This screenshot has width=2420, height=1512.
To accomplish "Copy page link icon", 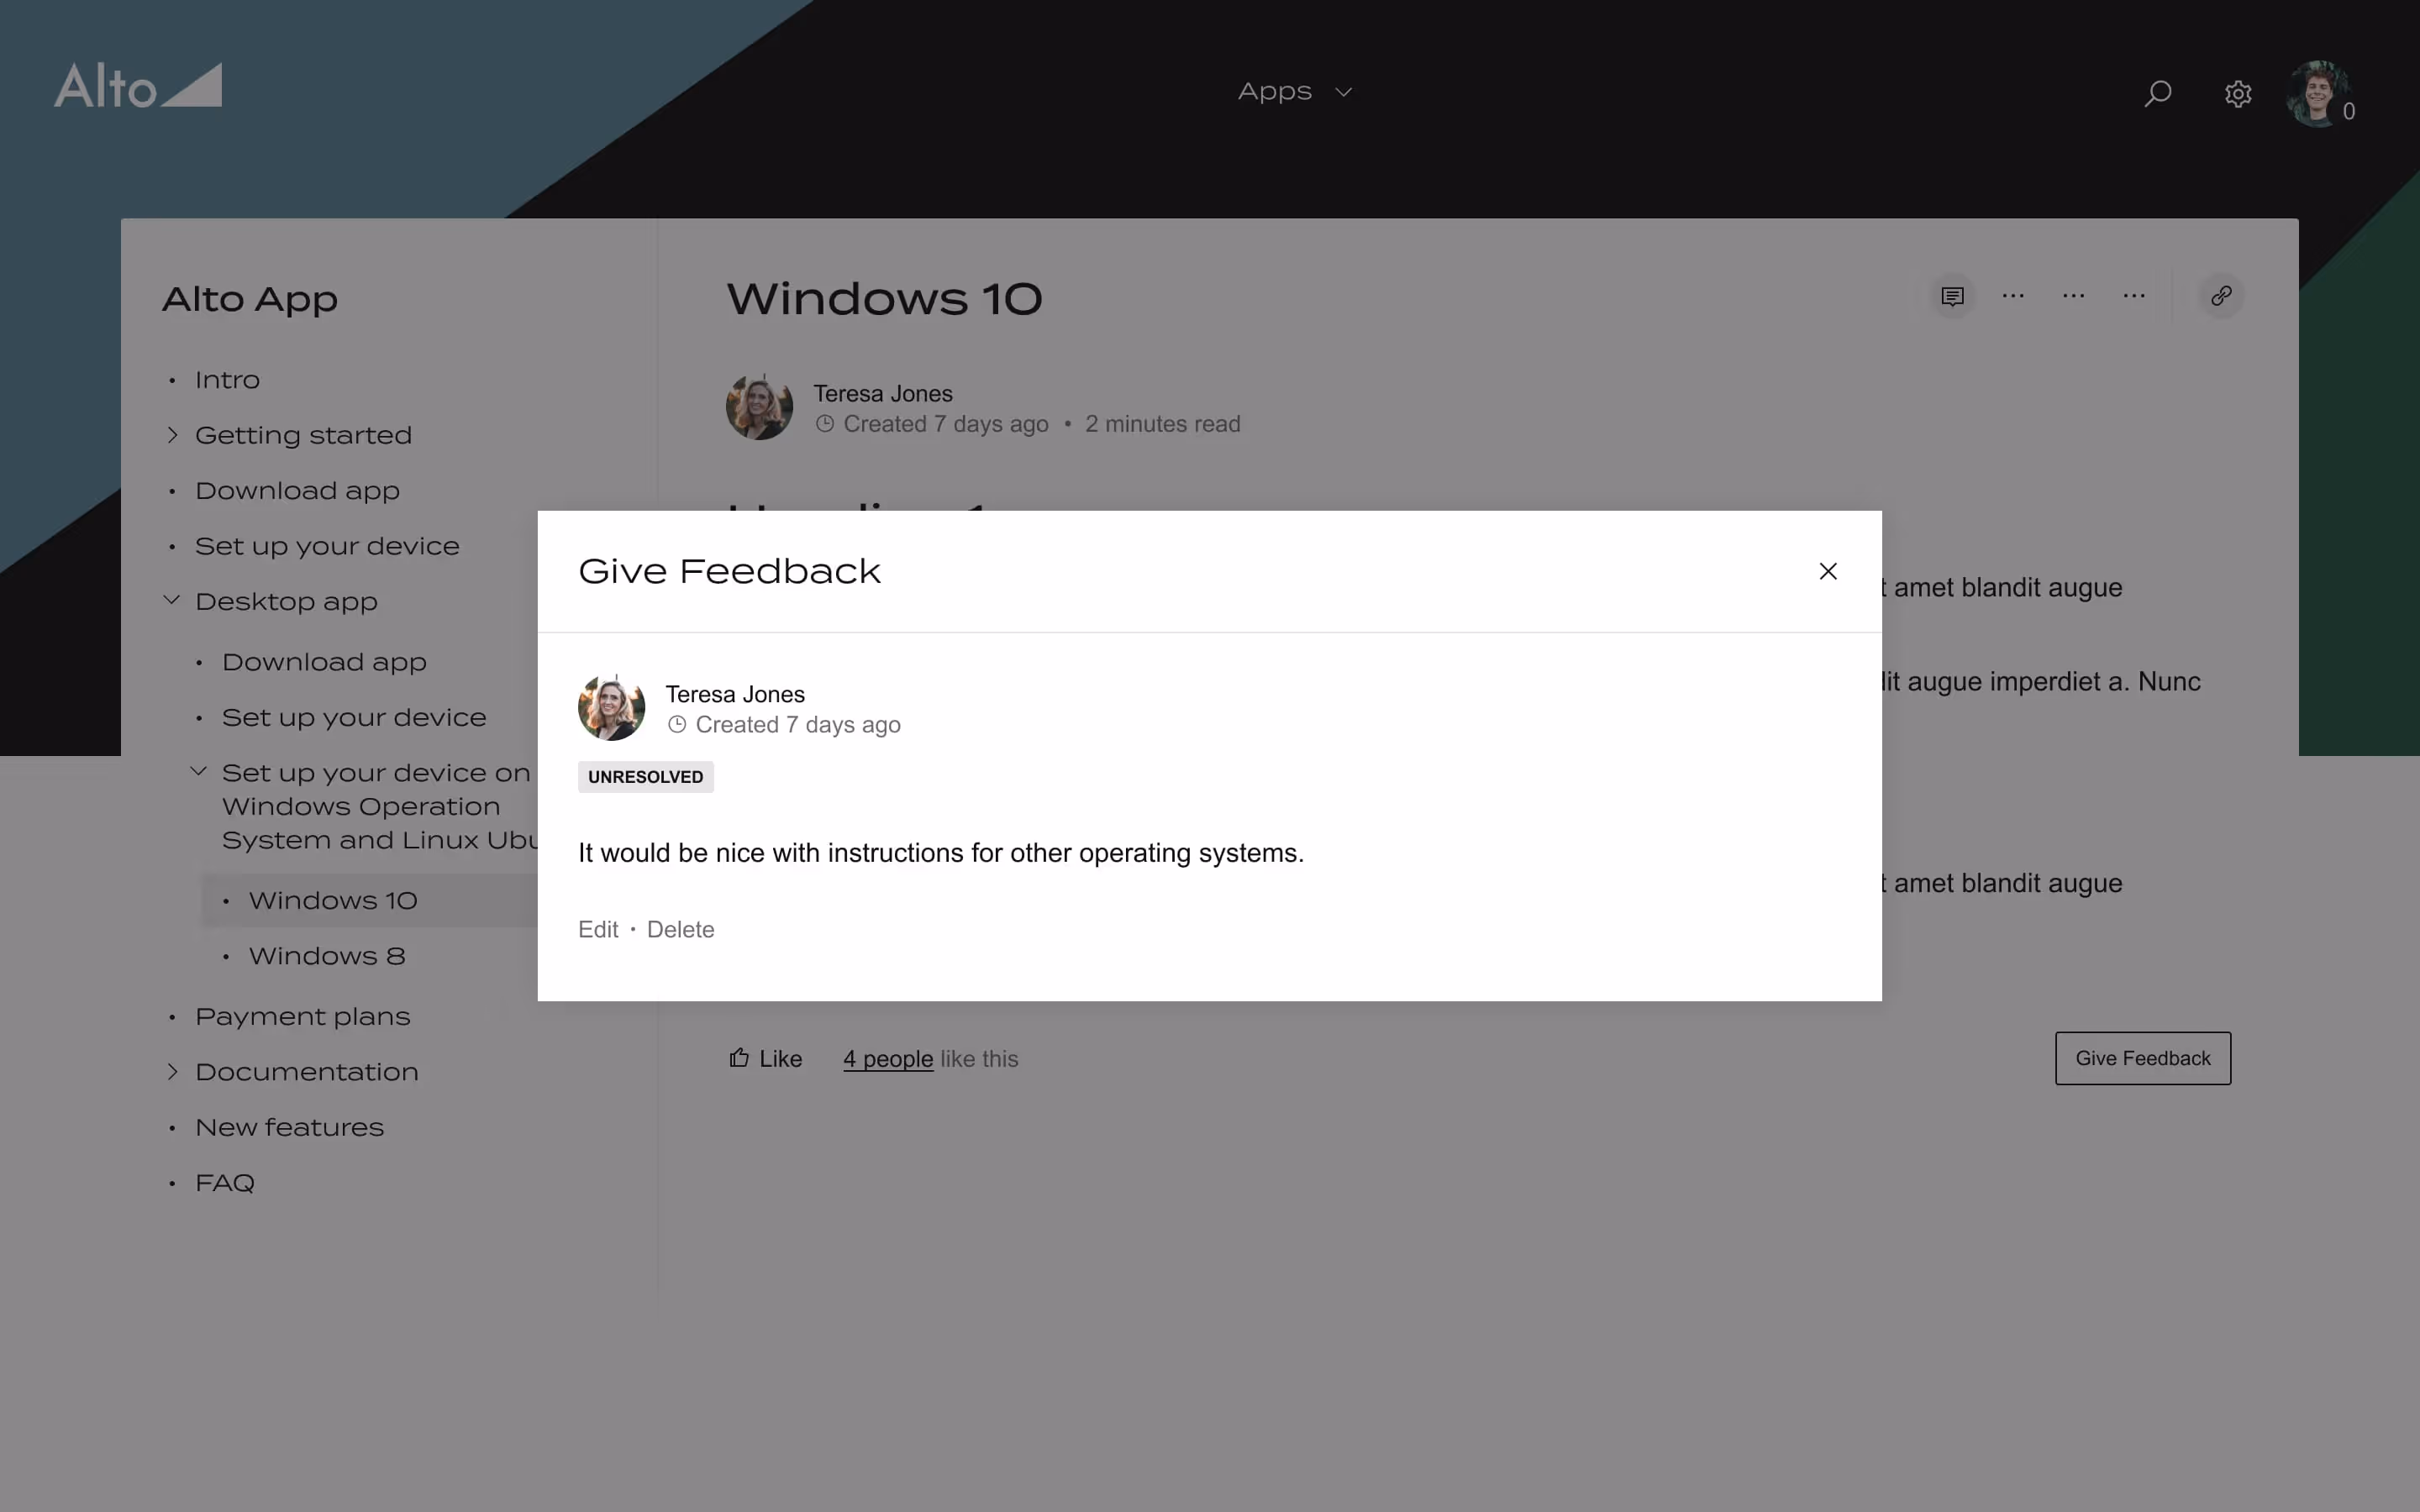I will pos(2221,296).
